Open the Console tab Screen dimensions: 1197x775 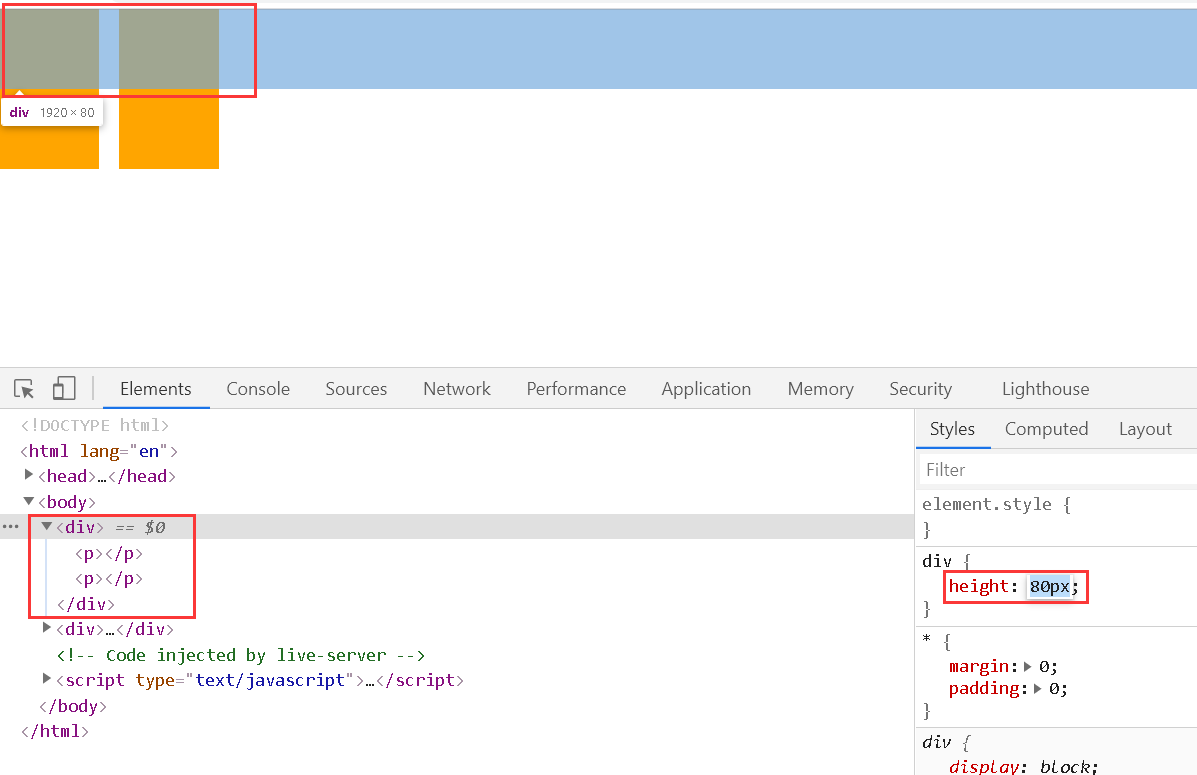point(258,389)
